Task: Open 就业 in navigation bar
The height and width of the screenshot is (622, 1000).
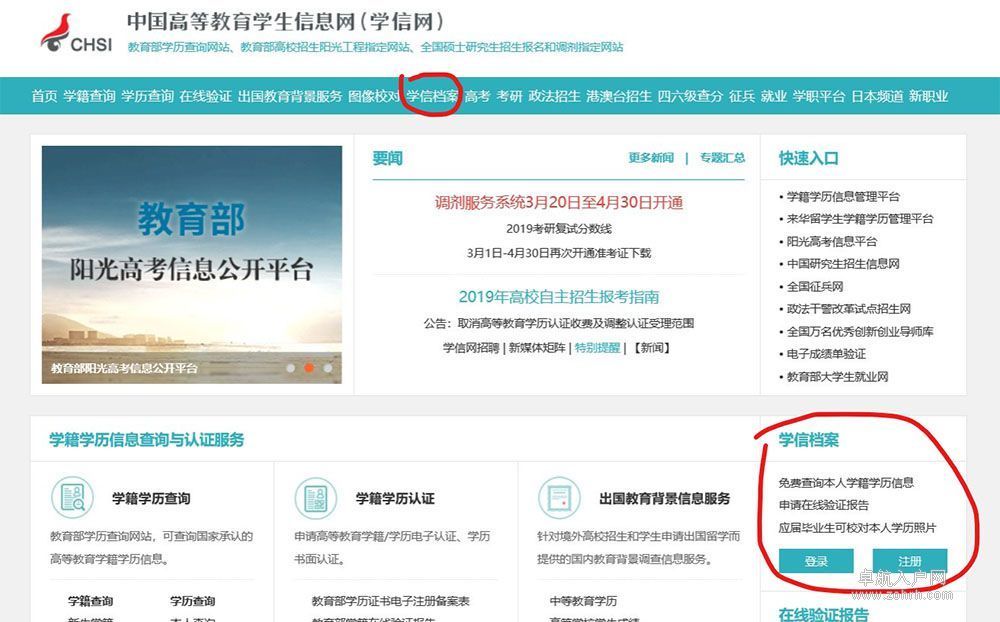Action: coord(774,96)
